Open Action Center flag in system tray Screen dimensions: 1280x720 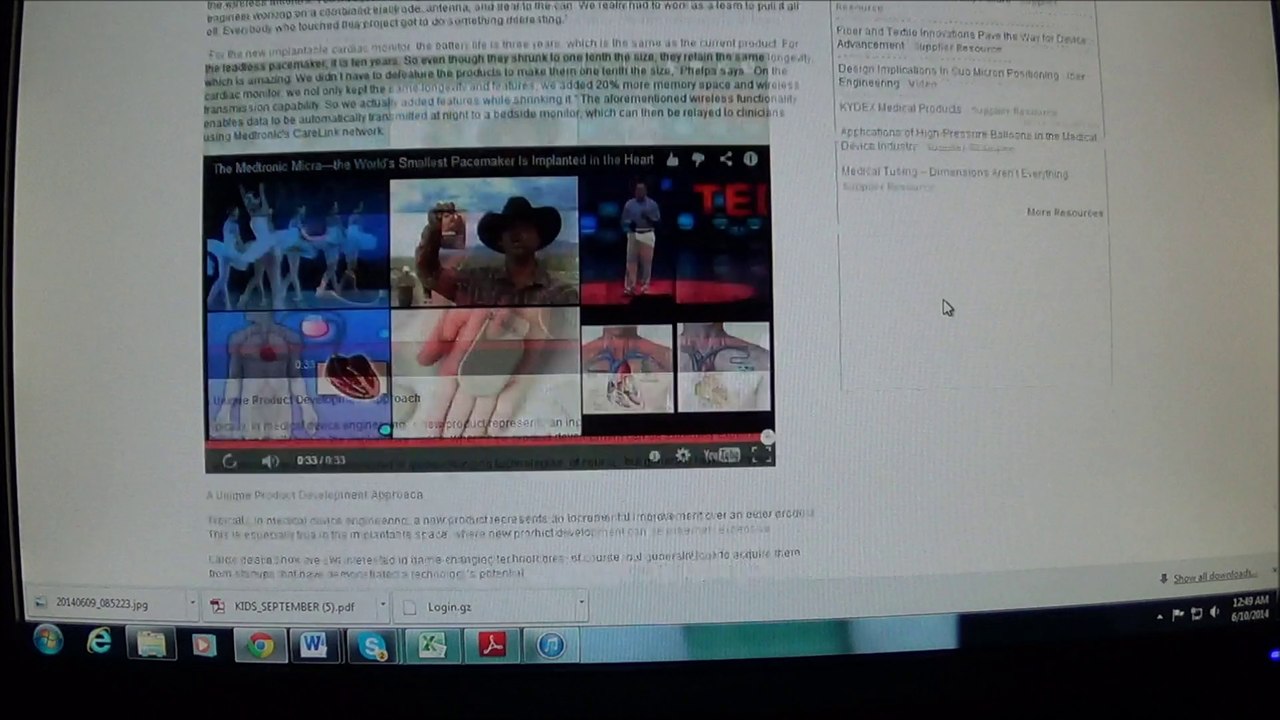[1178, 615]
